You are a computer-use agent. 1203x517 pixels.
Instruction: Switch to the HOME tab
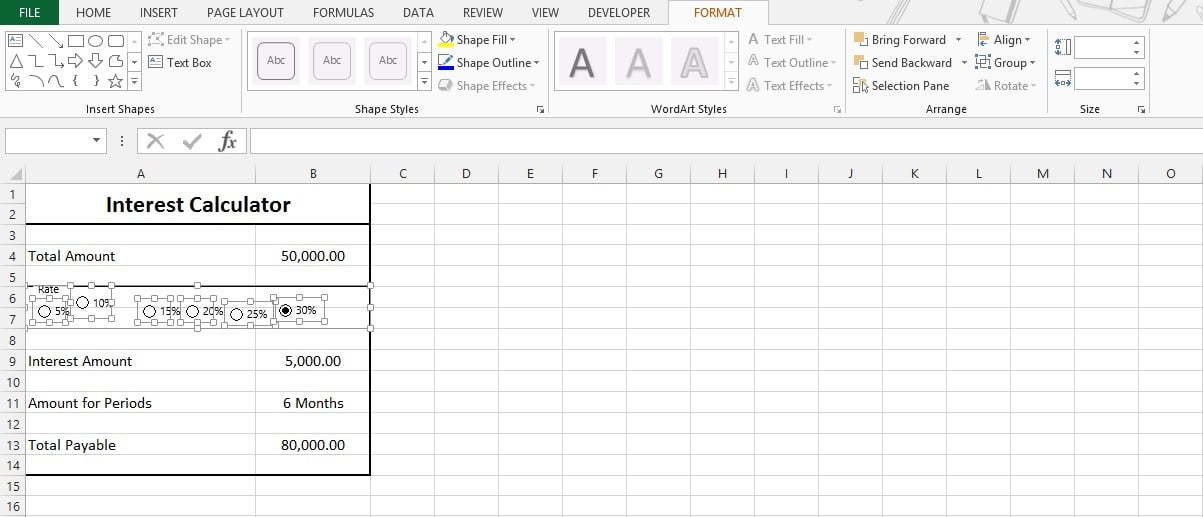(x=94, y=13)
